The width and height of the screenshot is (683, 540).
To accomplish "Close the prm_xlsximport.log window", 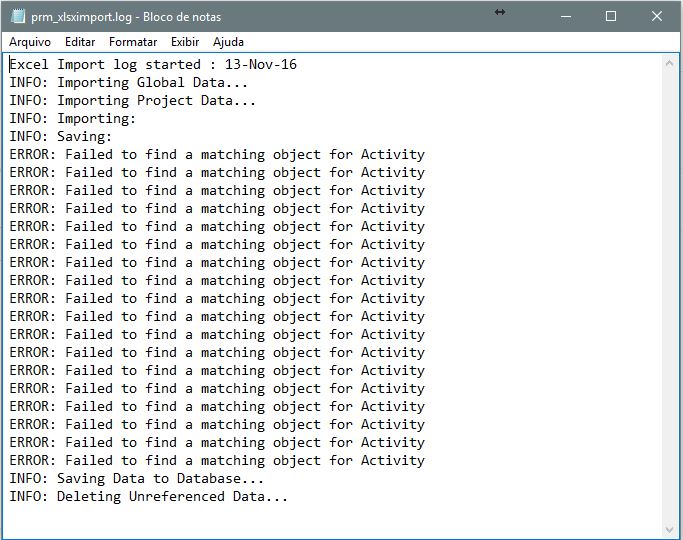I will [656, 17].
